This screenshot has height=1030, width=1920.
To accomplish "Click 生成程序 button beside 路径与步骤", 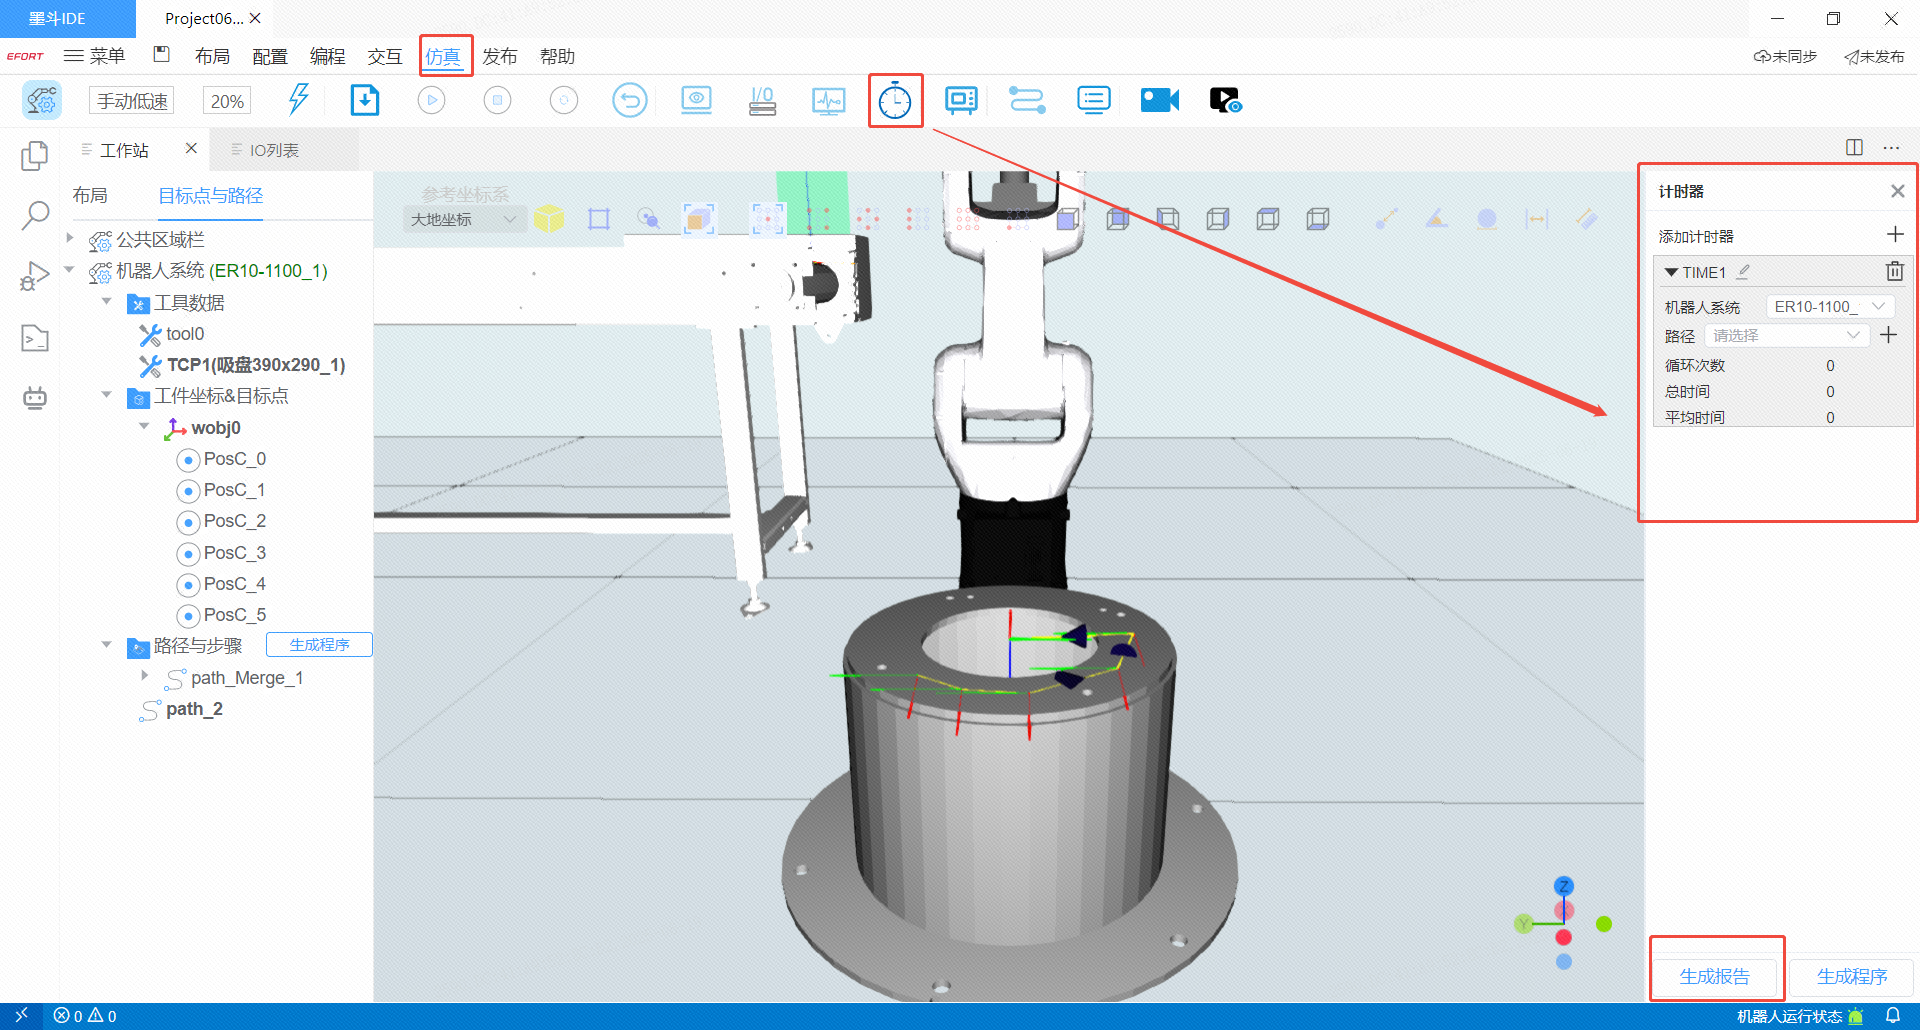I will (319, 645).
